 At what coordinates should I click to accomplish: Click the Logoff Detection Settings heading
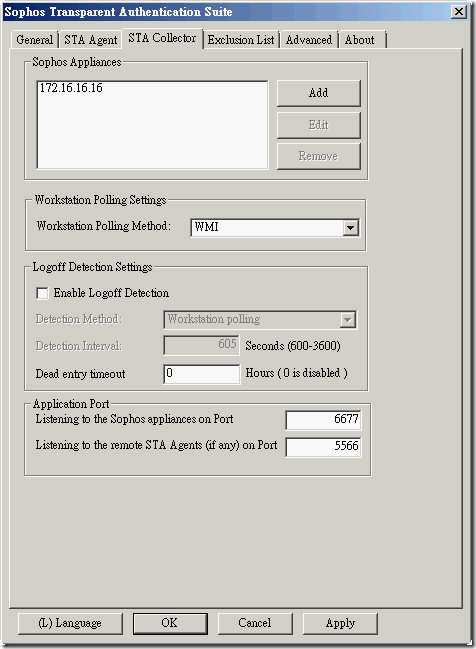[93, 267]
